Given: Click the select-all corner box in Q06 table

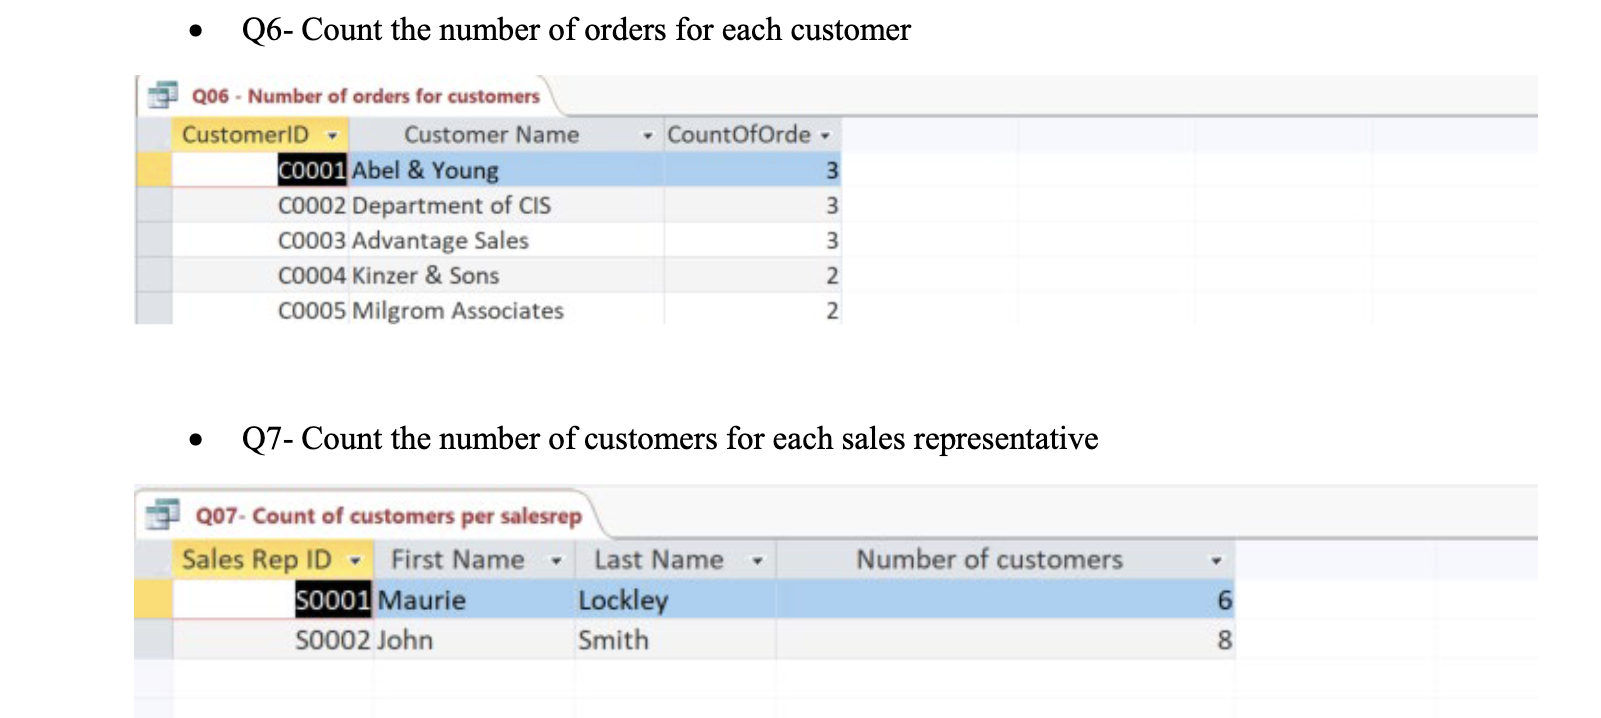Looking at the screenshot, I should pos(154,134).
